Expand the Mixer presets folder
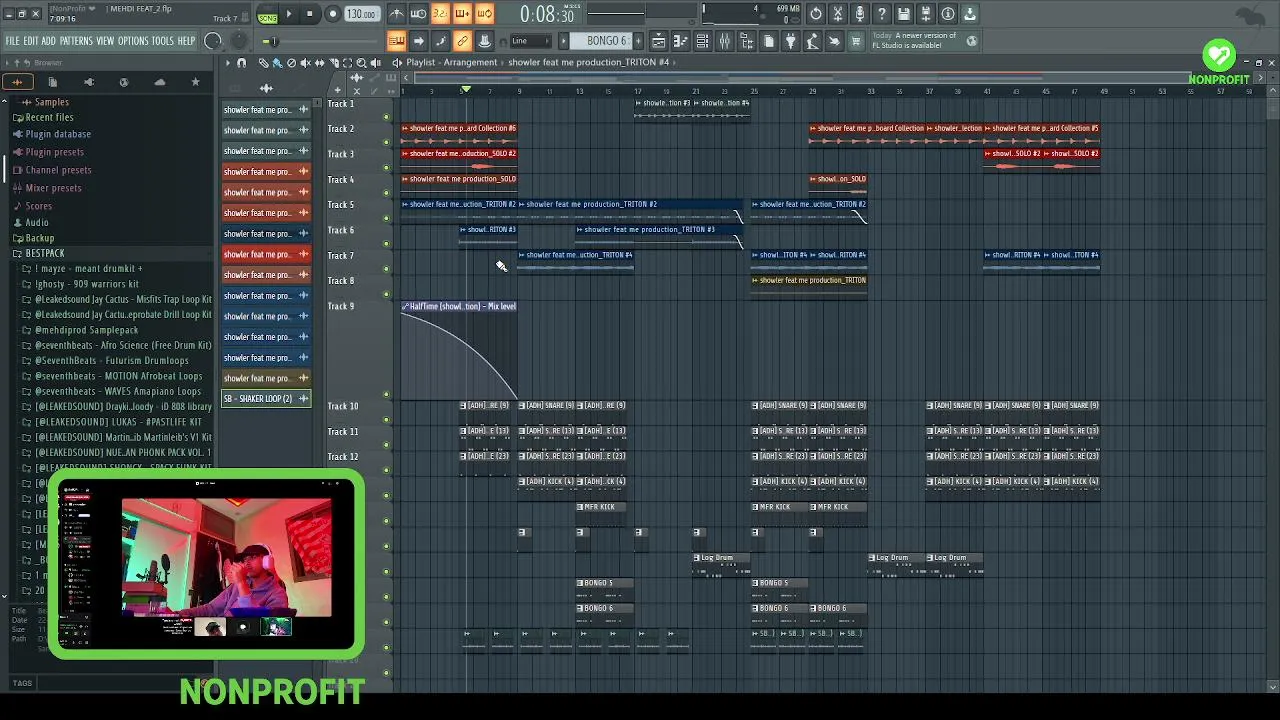The width and height of the screenshot is (1280, 720). pyautogui.click(x=53, y=188)
